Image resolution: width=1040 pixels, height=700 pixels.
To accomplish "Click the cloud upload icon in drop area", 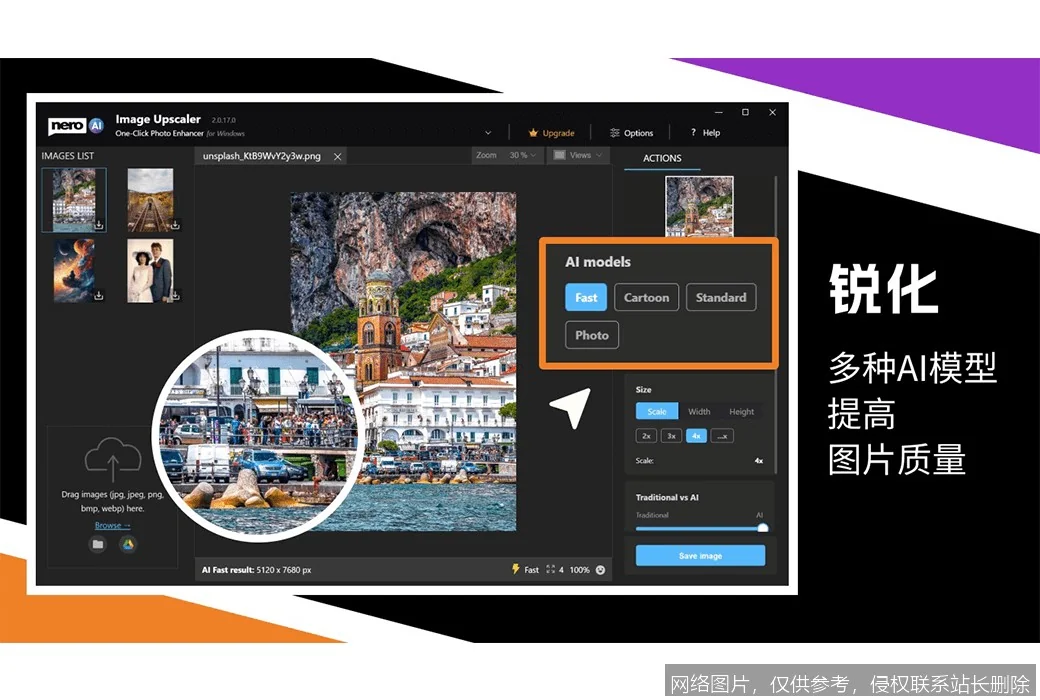I will click(x=113, y=458).
